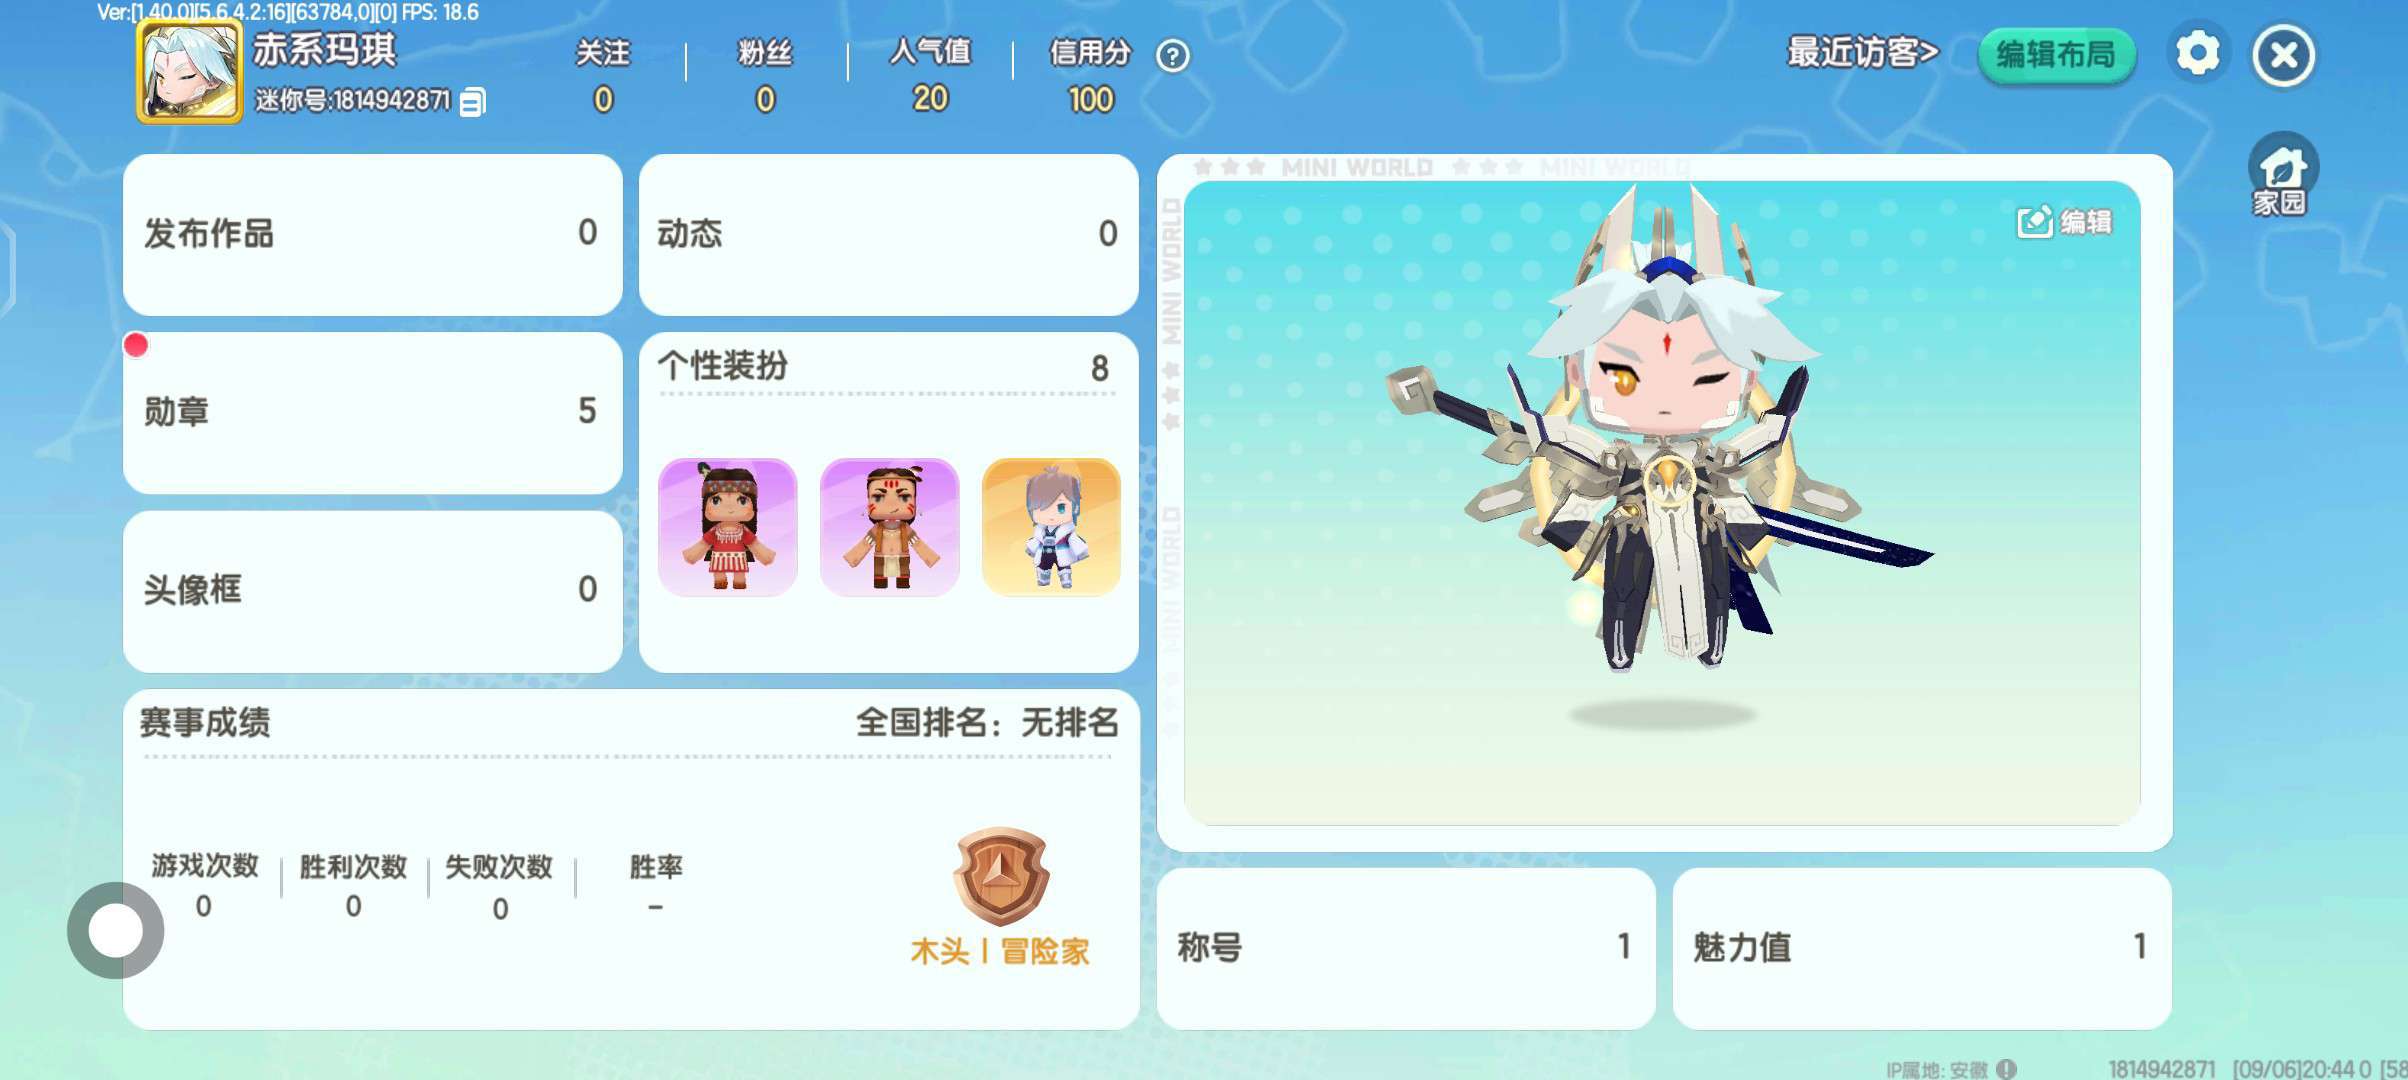The width and height of the screenshot is (2408, 1080).
Task: Click the IP location info icon
Action: [2006, 1069]
